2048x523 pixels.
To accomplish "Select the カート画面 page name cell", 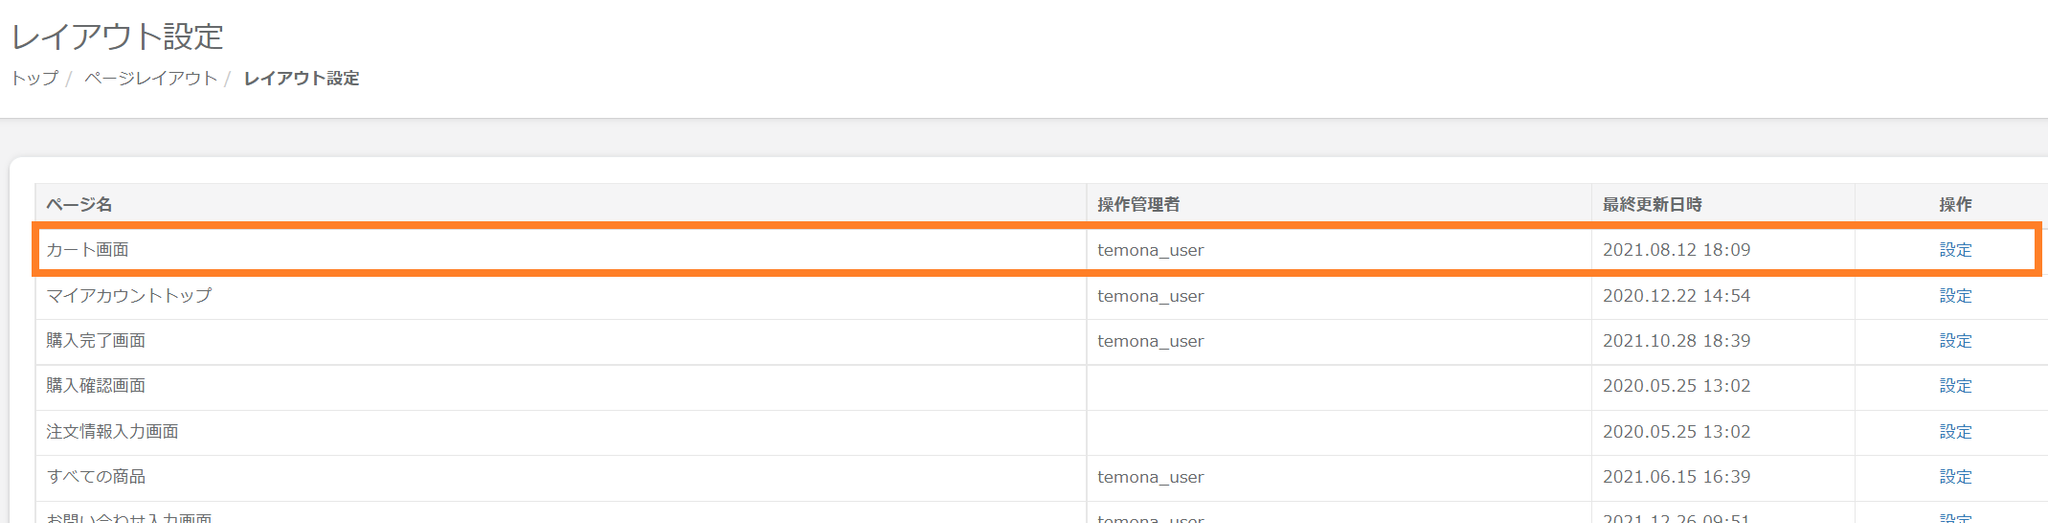I will tap(88, 250).
